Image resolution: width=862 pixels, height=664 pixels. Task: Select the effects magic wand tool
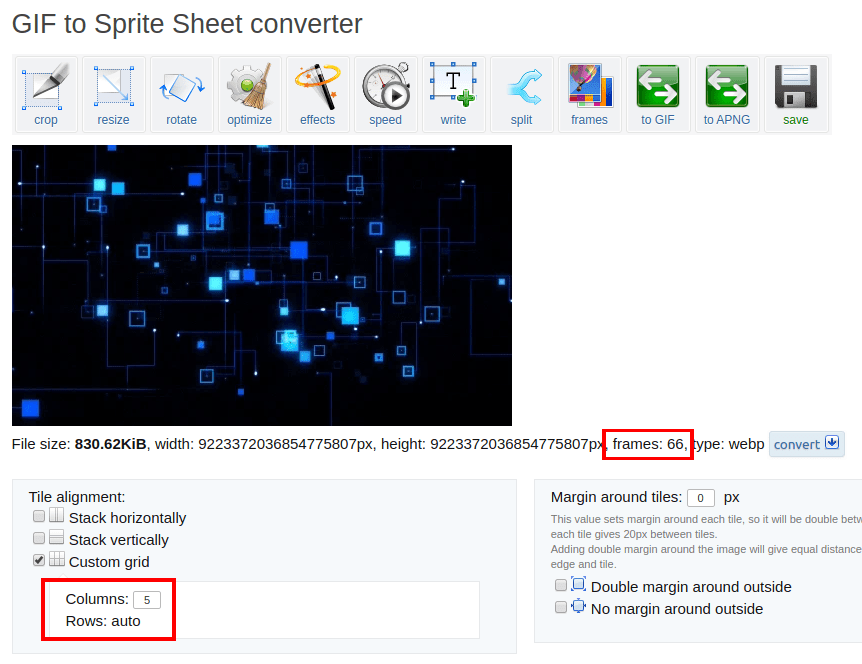(318, 94)
